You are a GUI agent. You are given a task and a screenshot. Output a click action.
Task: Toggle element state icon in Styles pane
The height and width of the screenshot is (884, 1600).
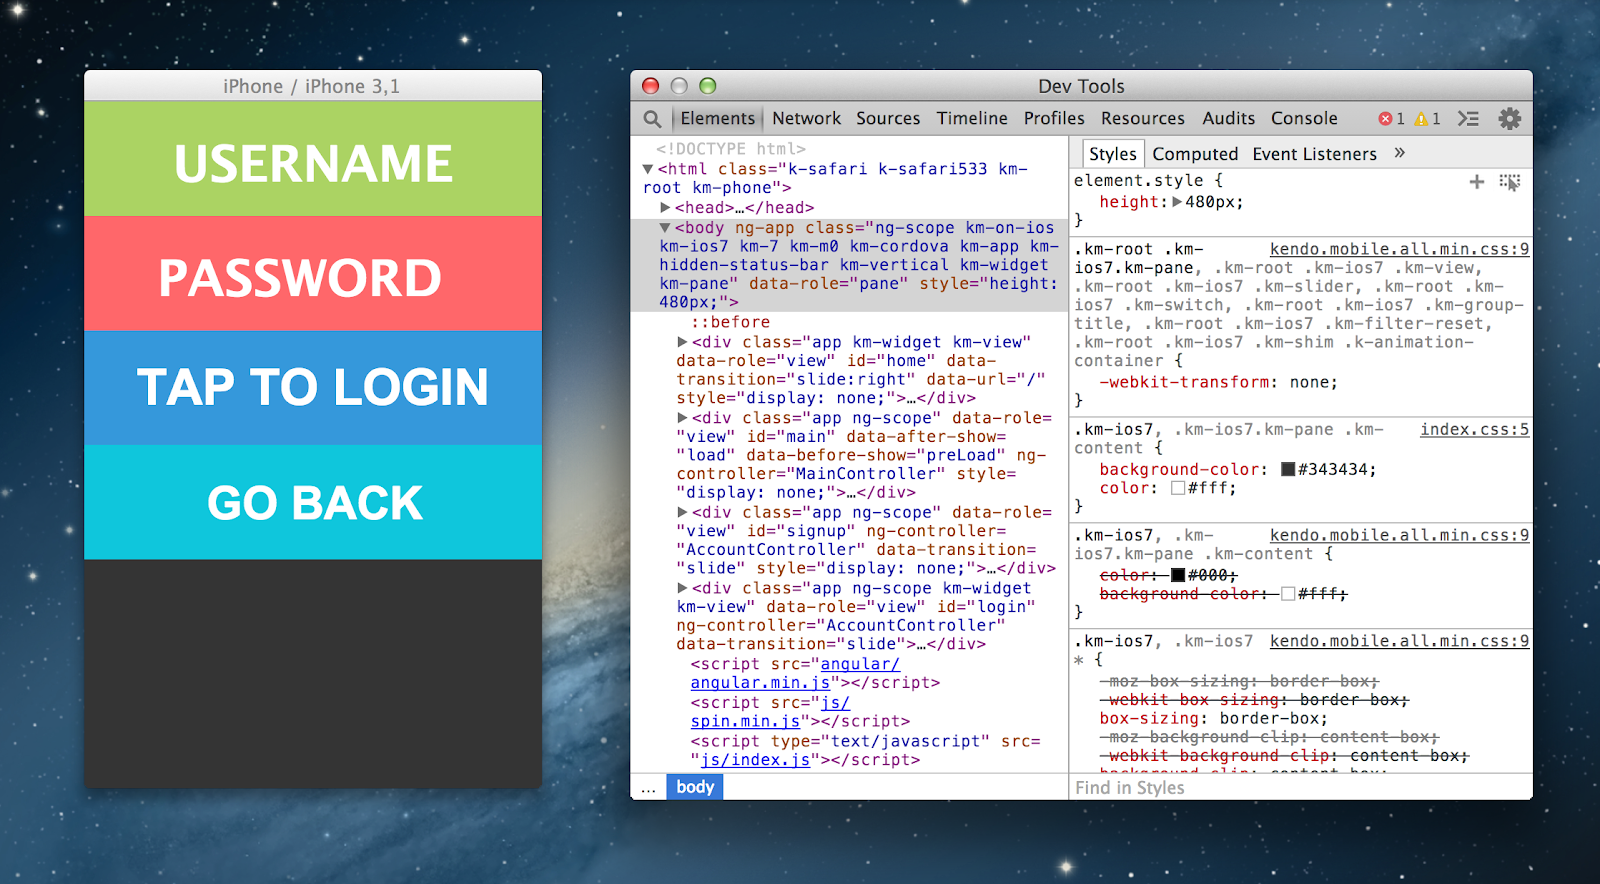pos(1509,182)
